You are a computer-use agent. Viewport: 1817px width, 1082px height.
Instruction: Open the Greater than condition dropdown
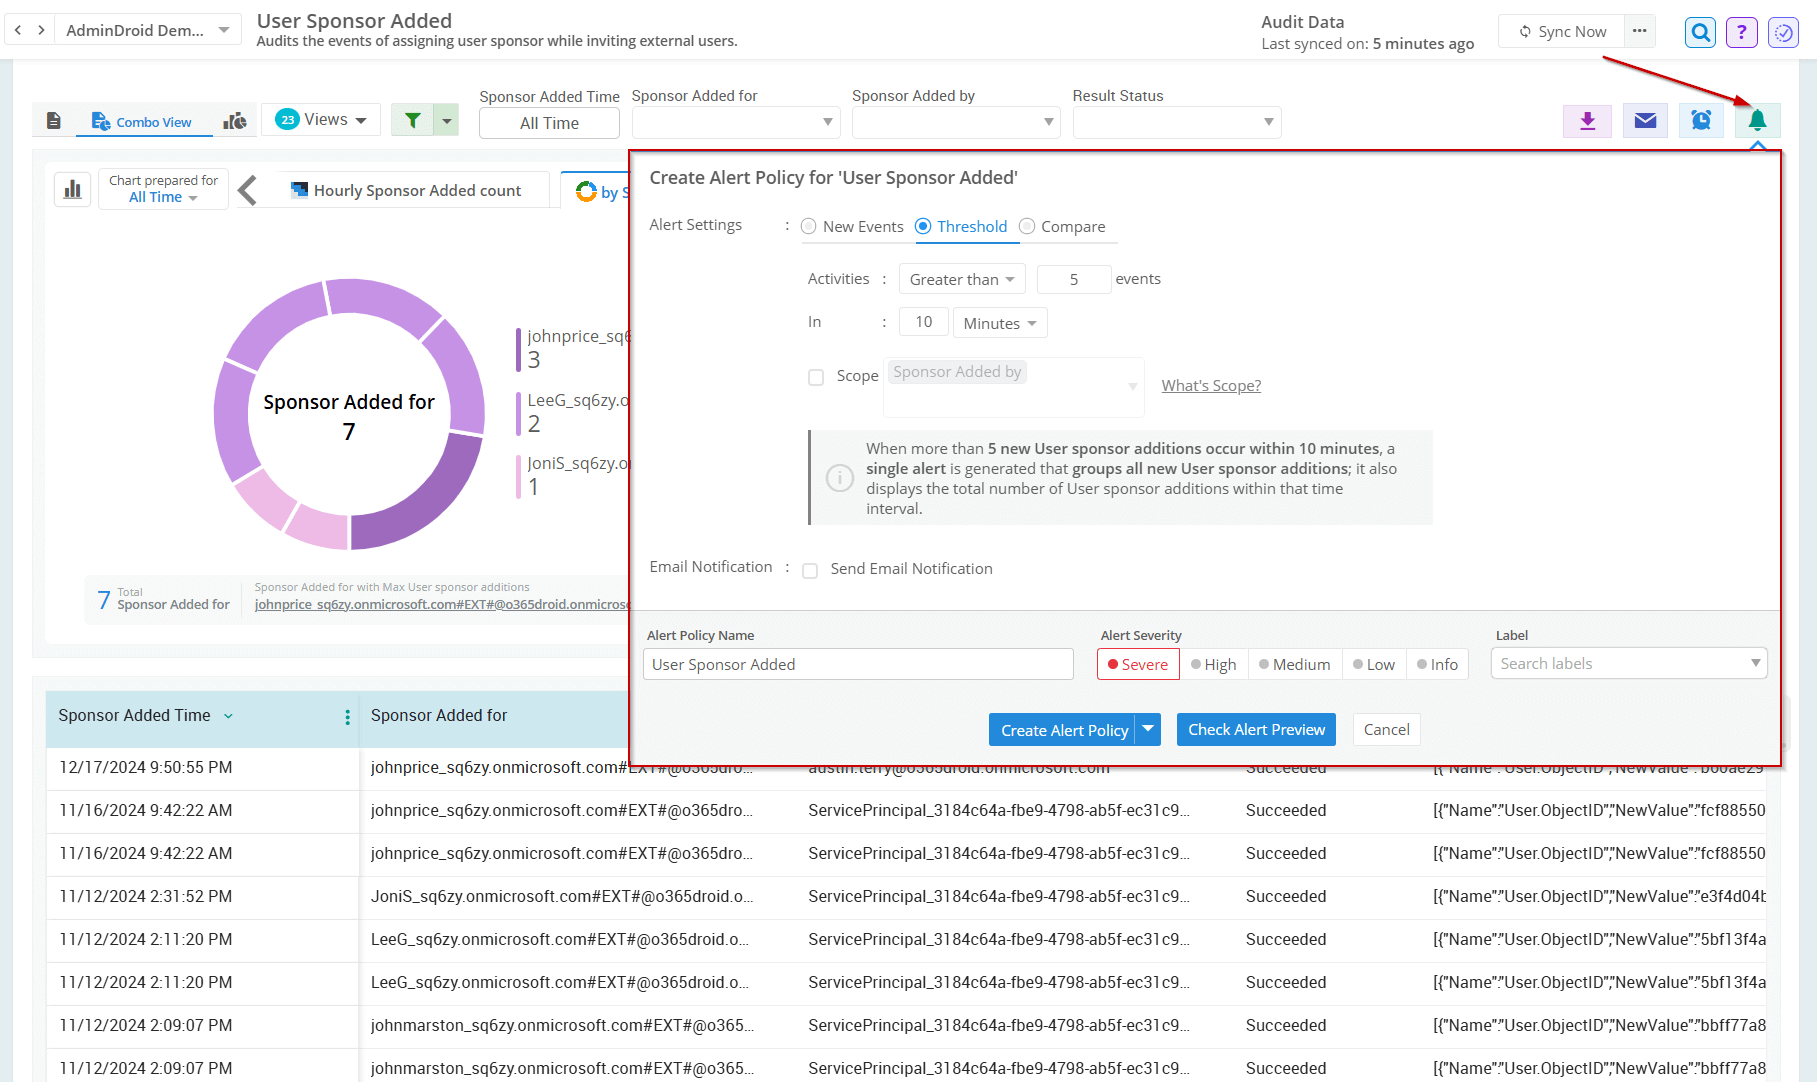[x=961, y=280]
